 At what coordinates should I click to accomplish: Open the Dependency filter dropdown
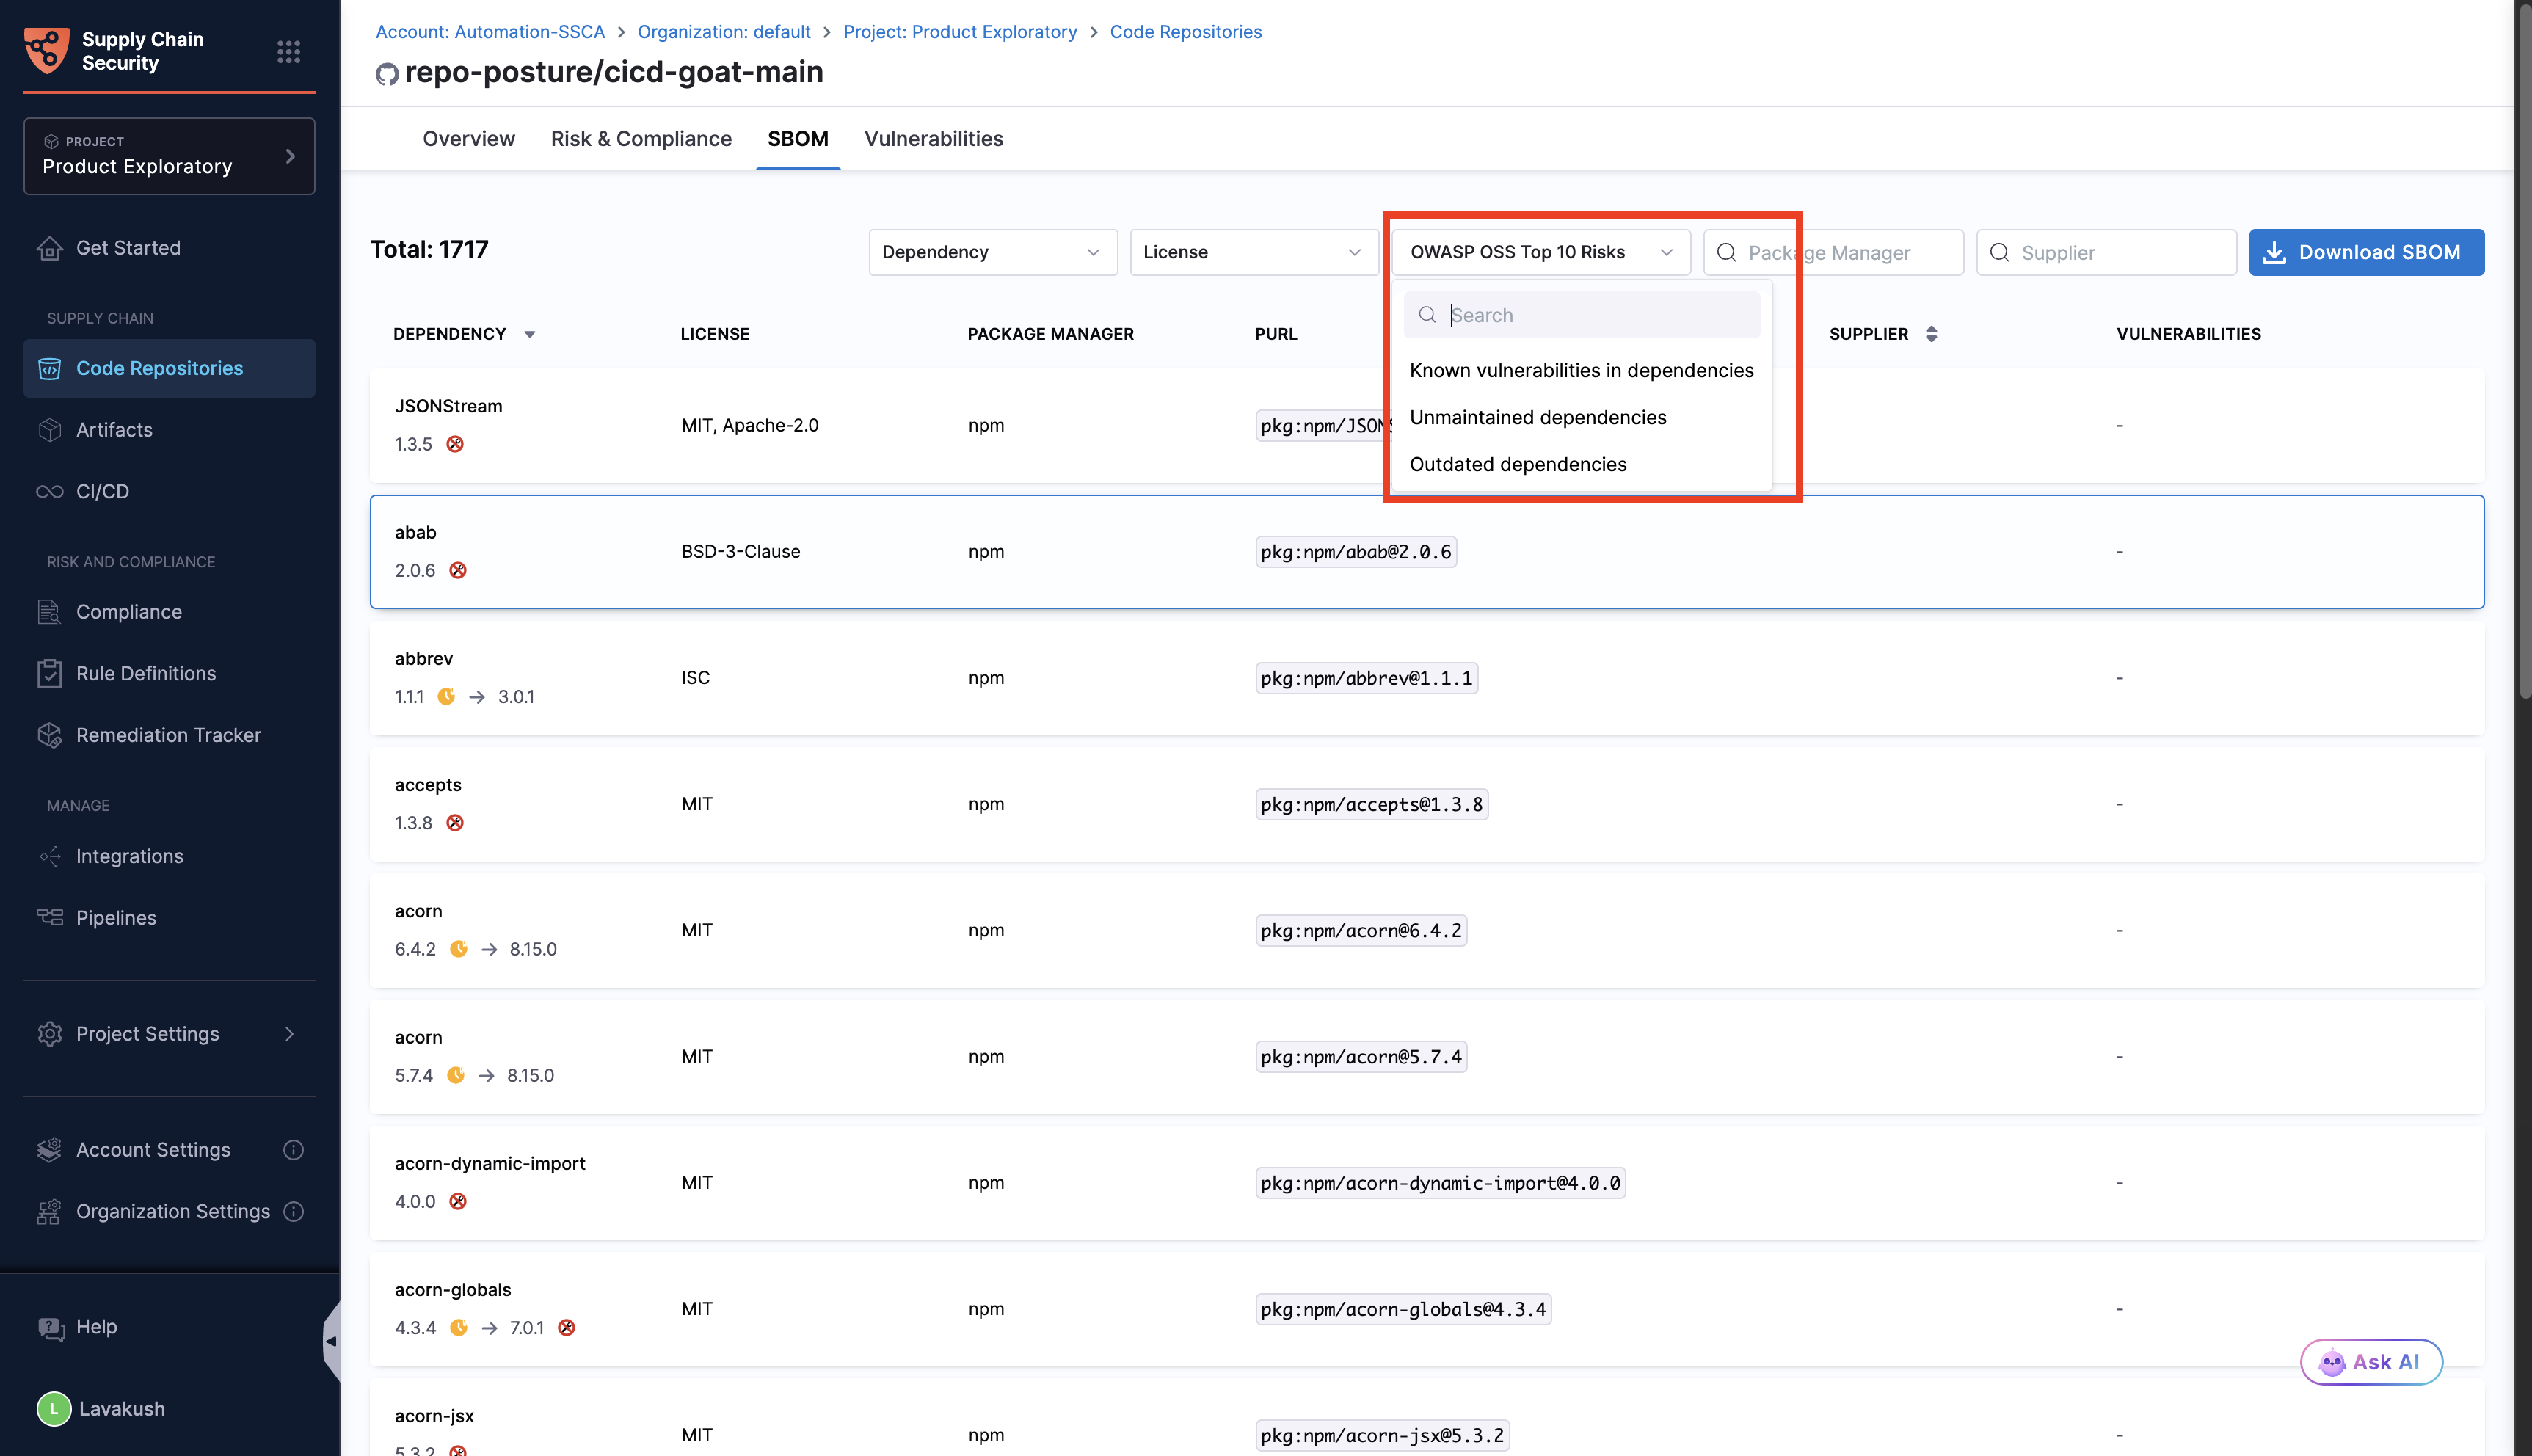pyautogui.click(x=992, y=252)
